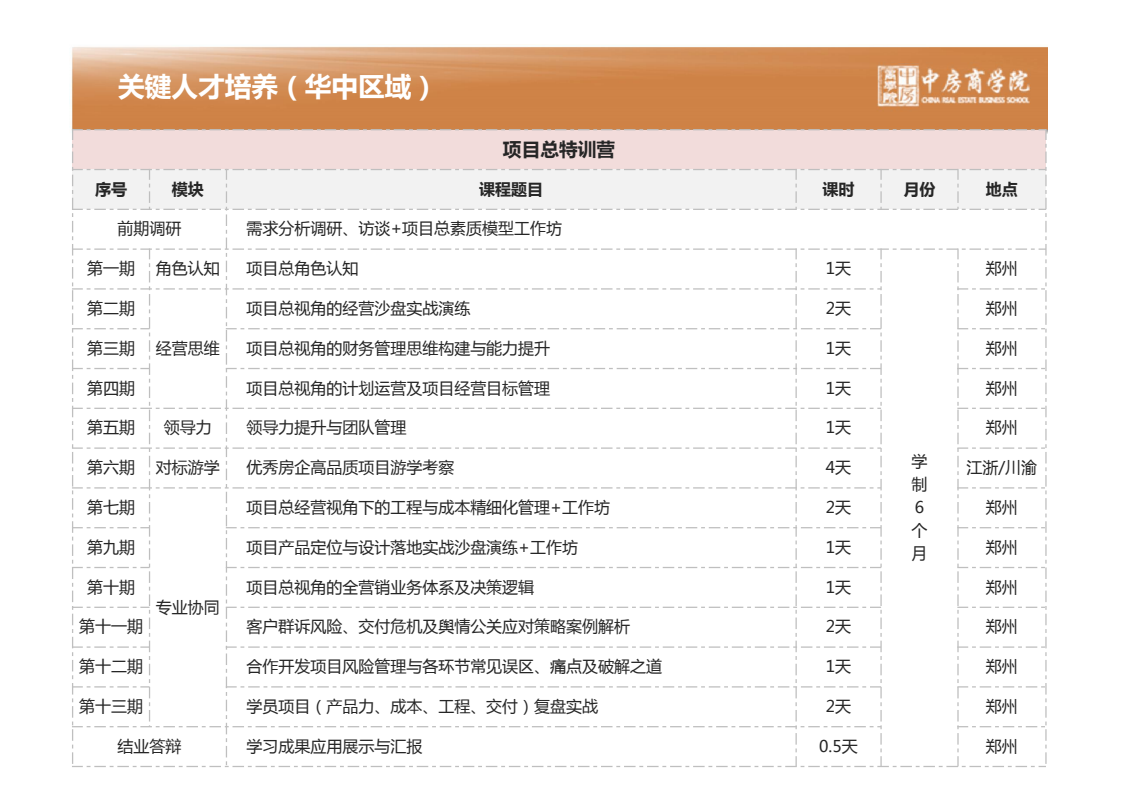Image resolution: width=1121 pixels, height=789 pixels.
Task: Click the 江浙/川渝 location cell
Action: tap(1001, 467)
